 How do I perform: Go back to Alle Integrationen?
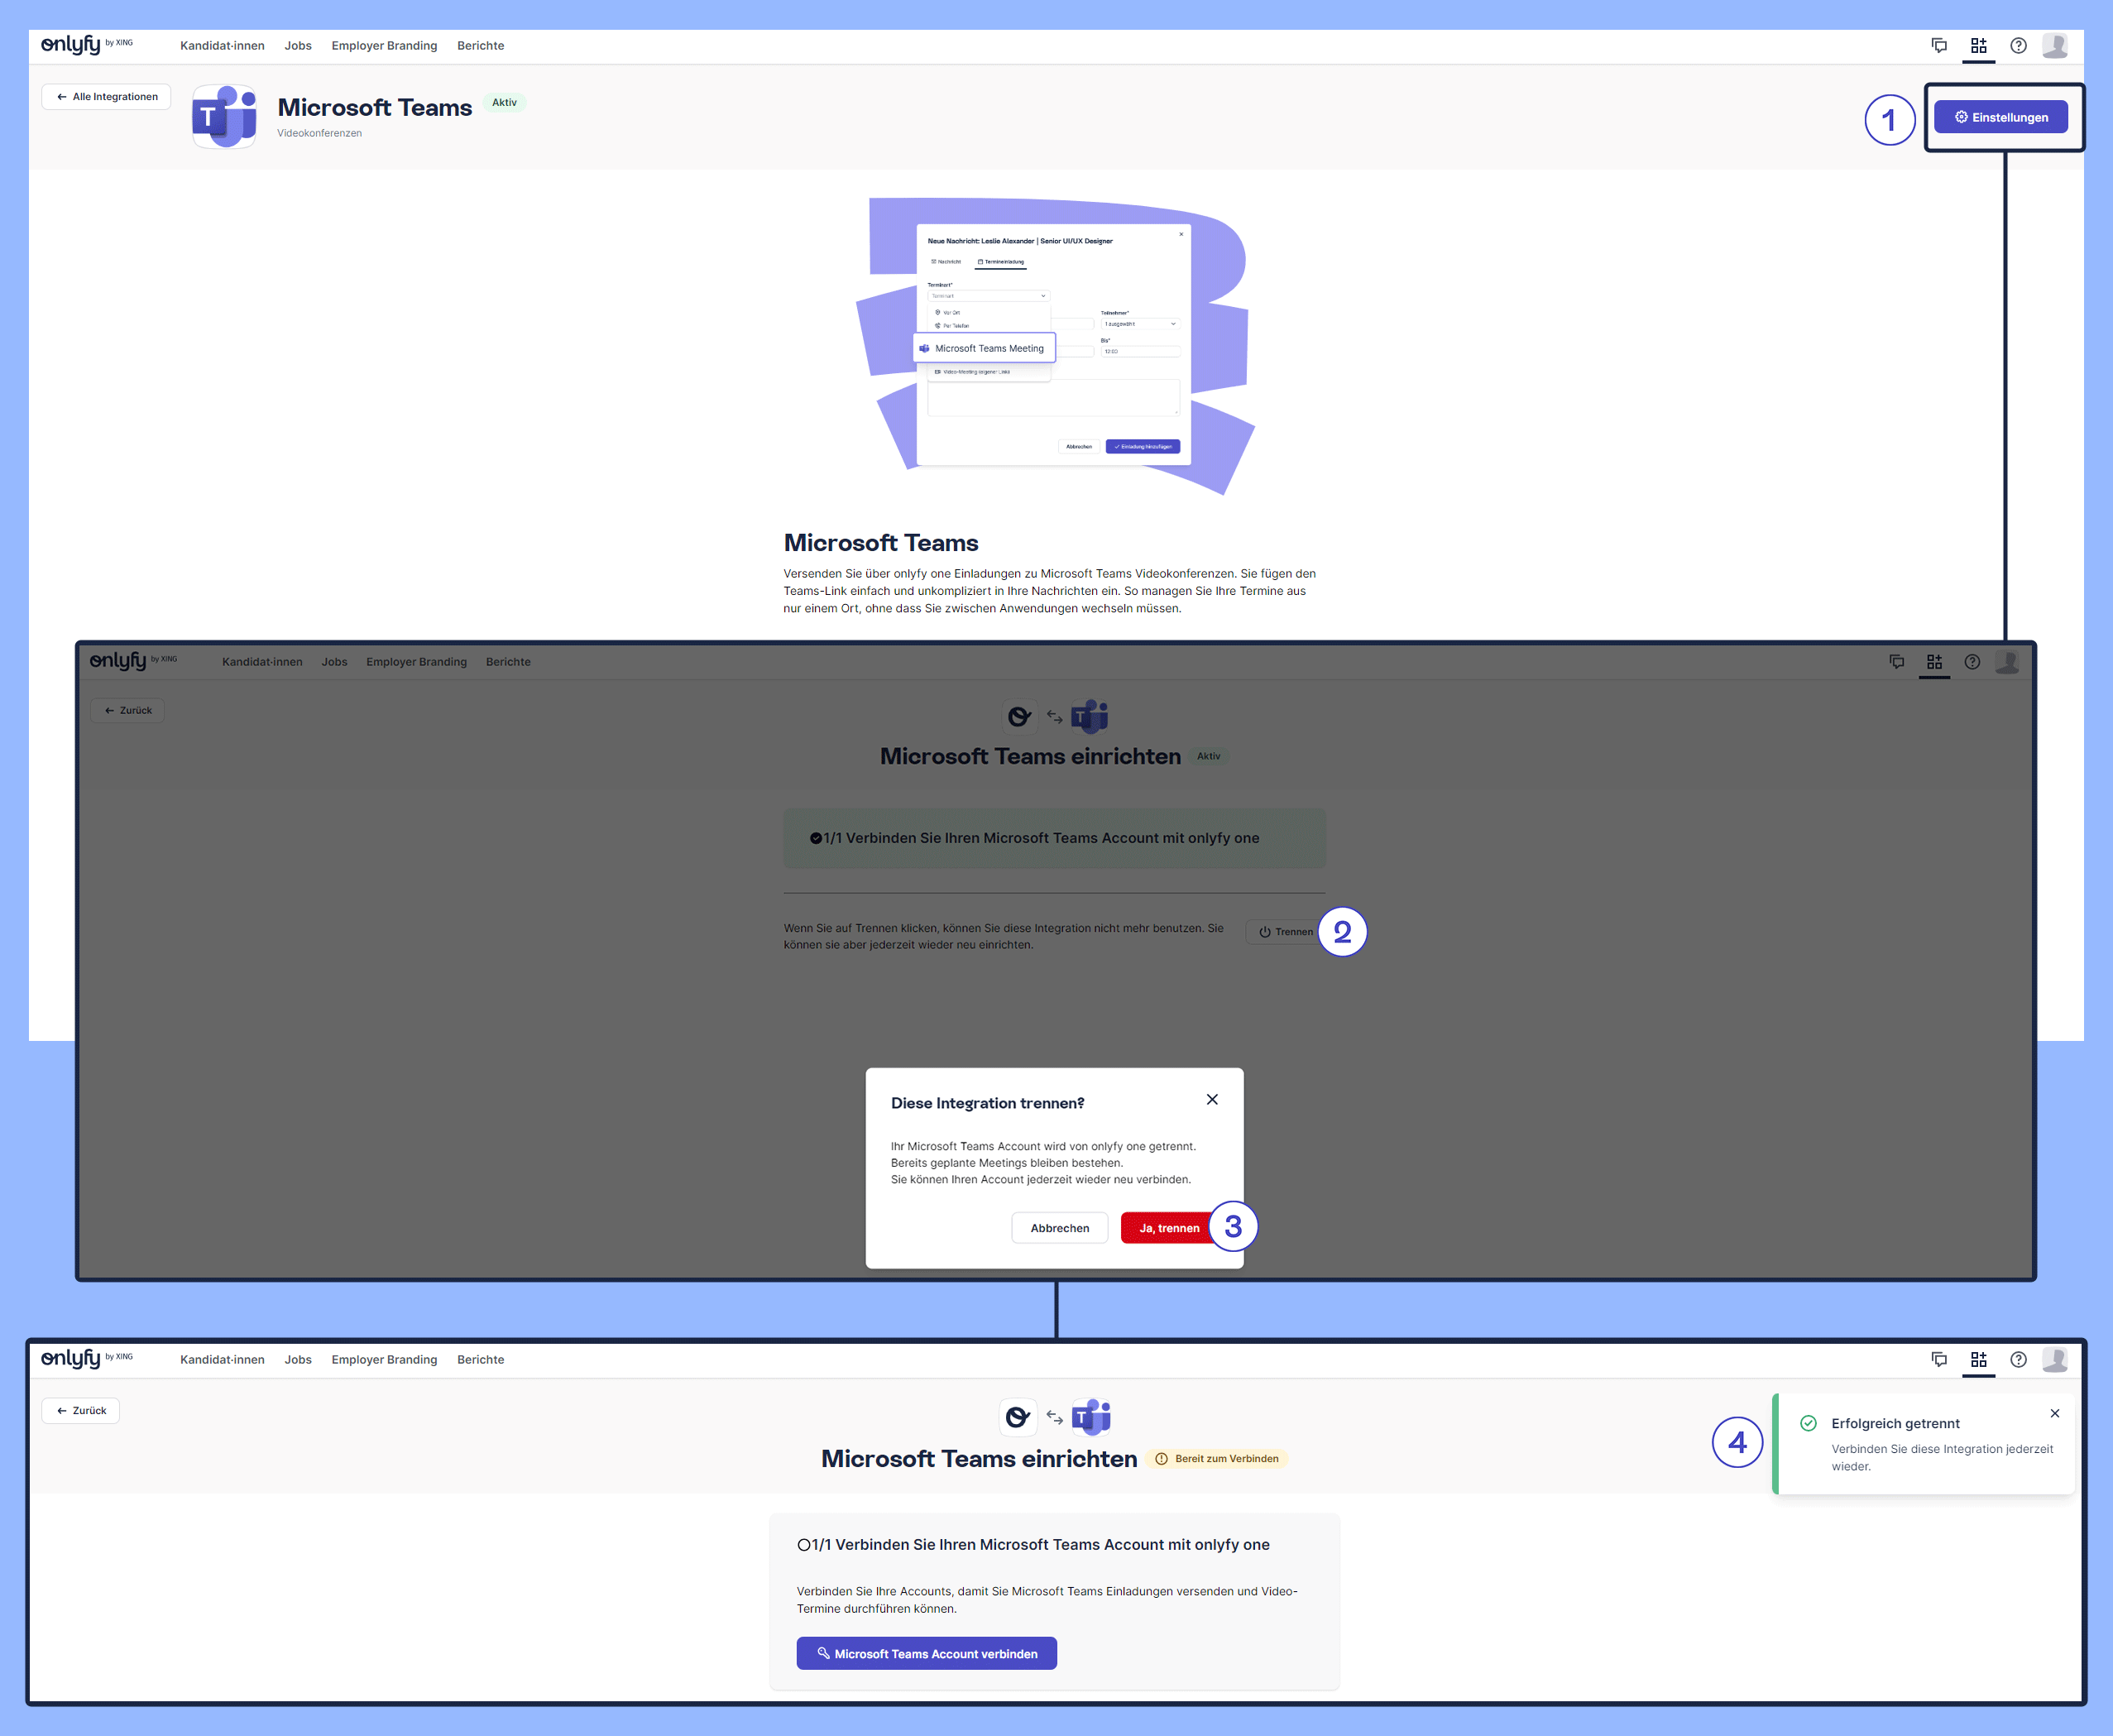pos(106,97)
